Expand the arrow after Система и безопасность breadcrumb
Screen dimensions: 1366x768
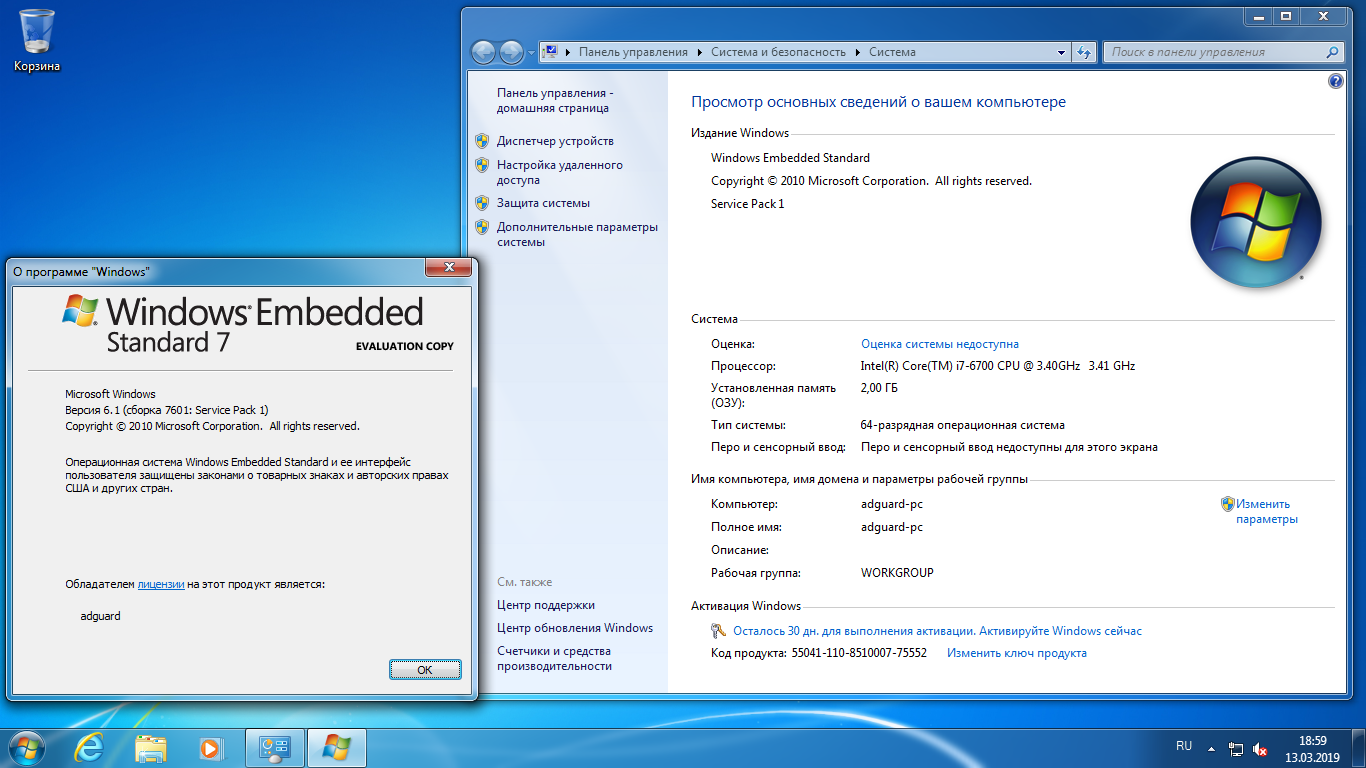tap(858, 52)
